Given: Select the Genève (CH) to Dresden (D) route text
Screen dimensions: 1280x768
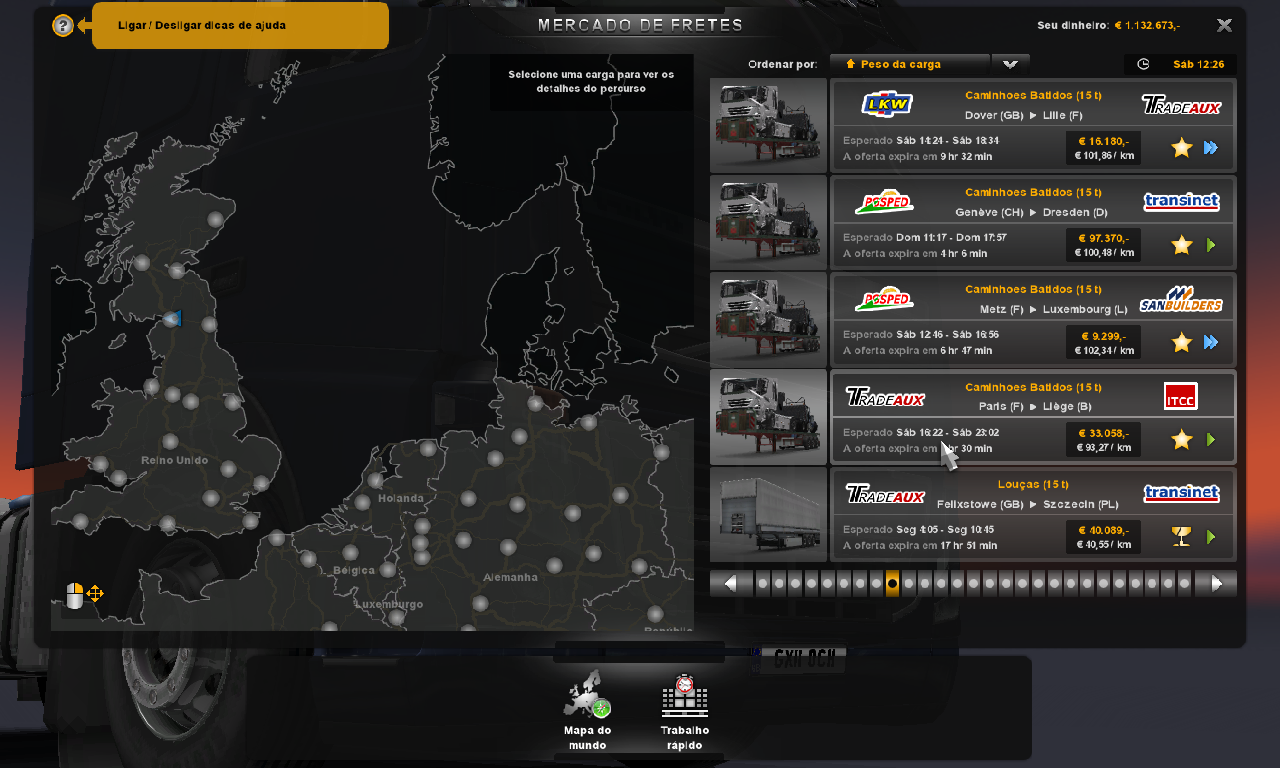Looking at the screenshot, I should (x=1032, y=212).
